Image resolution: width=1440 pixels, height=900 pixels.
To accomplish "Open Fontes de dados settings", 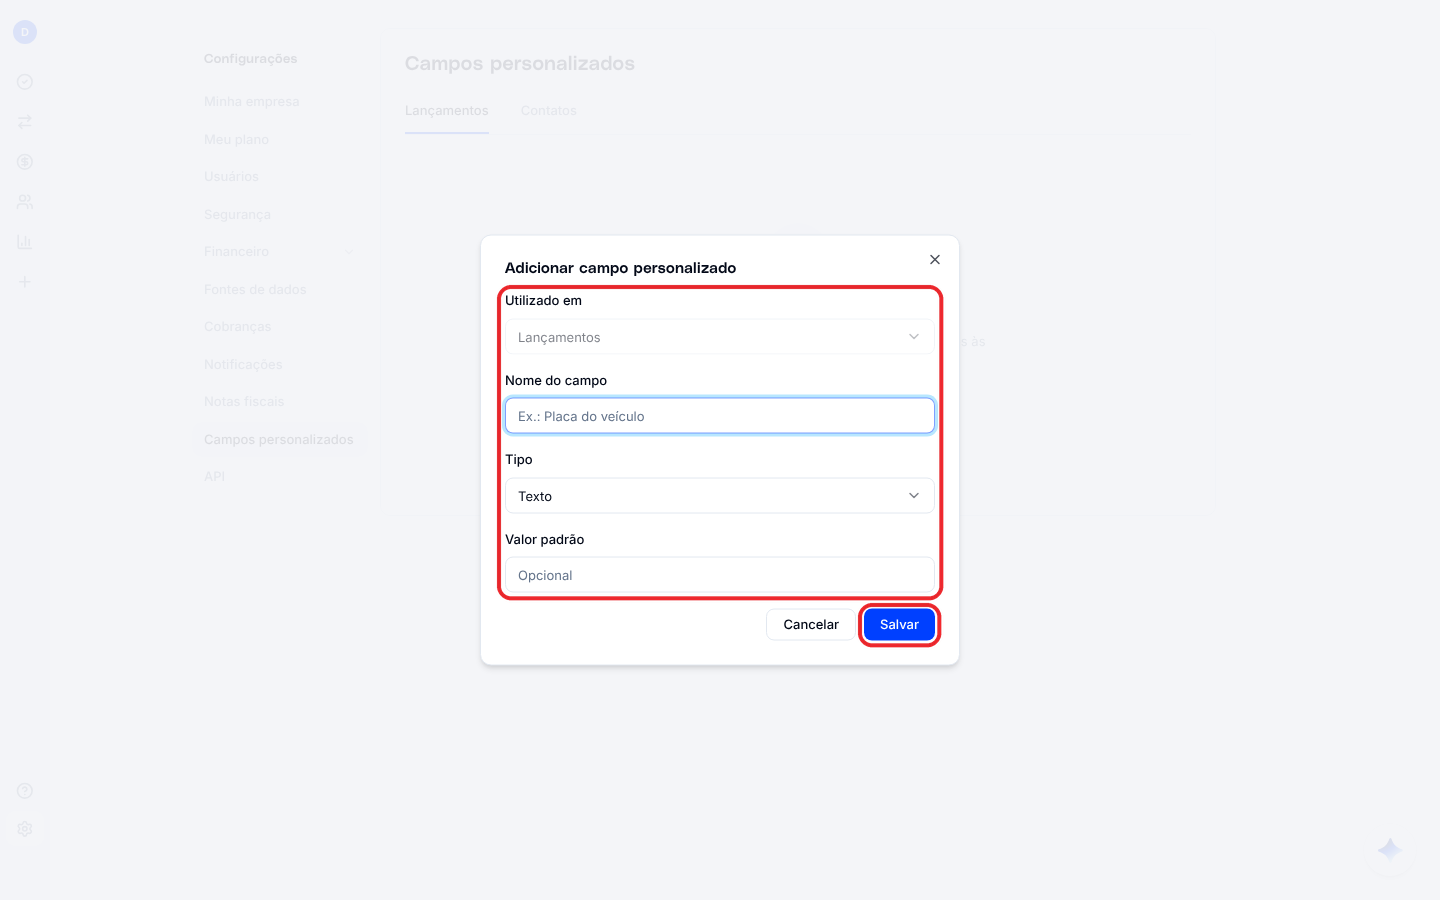I will pyautogui.click(x=256, y=290).
